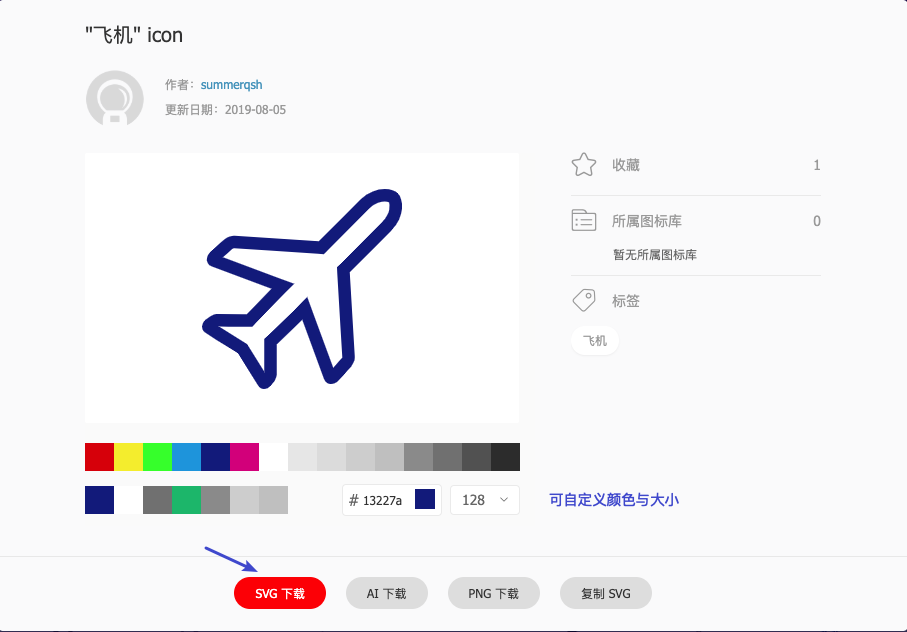Click the airplane icon preview image
907x632 pixels.
[301, 287]
